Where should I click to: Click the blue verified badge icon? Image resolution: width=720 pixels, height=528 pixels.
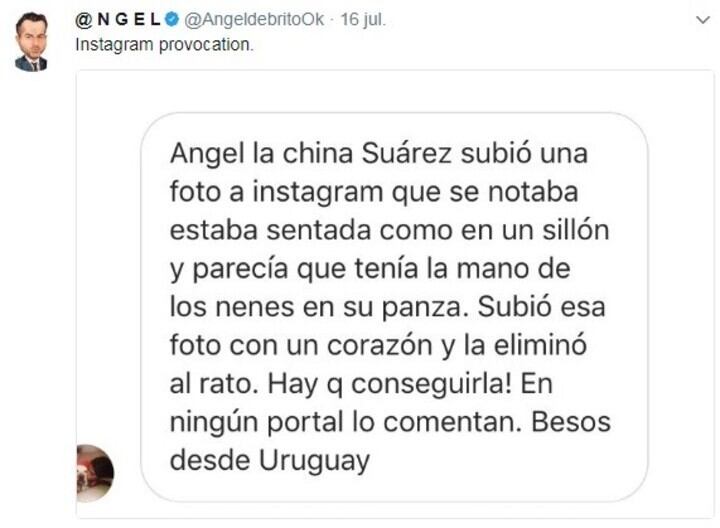[172, 20]
